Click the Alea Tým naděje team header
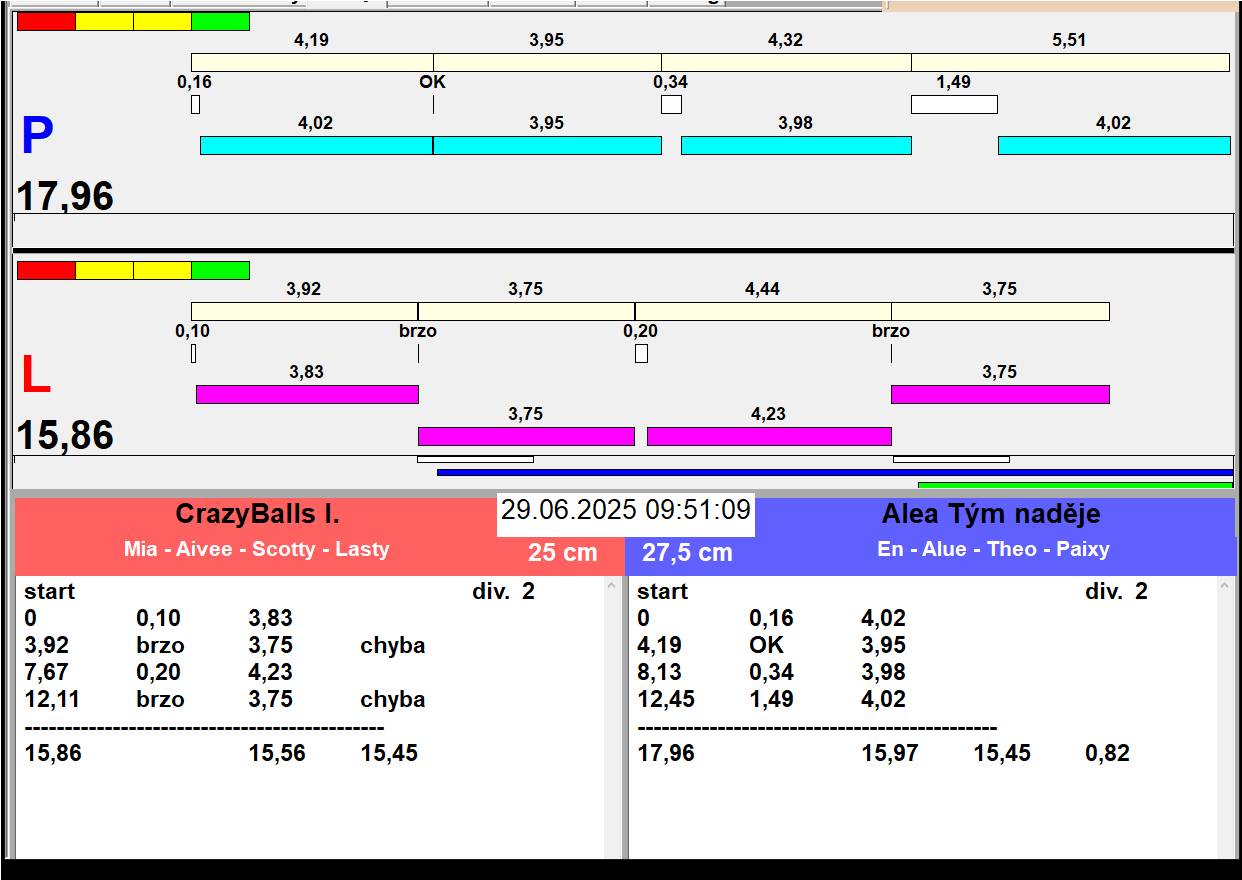1242x880 pixels. pyautogui.click(x=990, y=514)
